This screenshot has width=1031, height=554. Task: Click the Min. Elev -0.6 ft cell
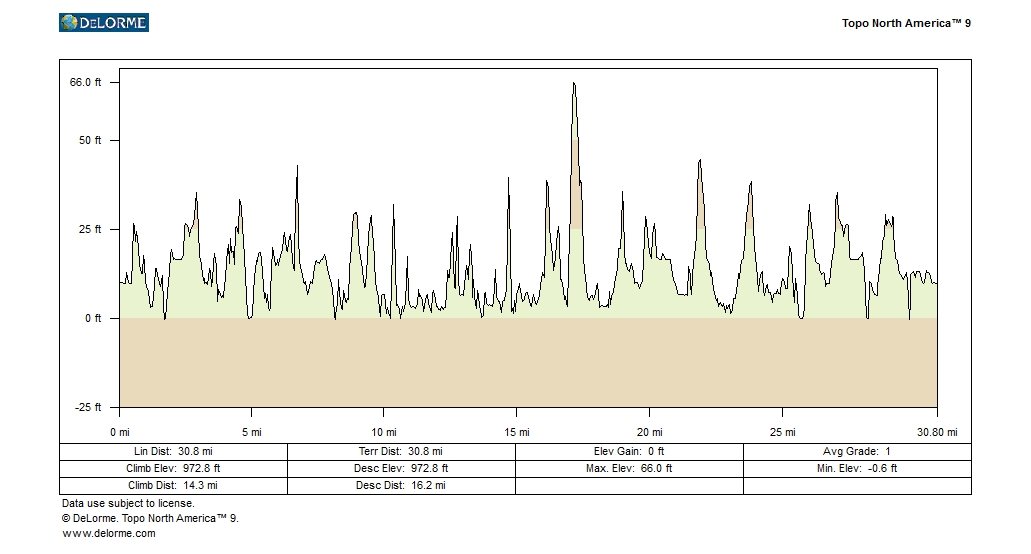click(x=857, y=468)
